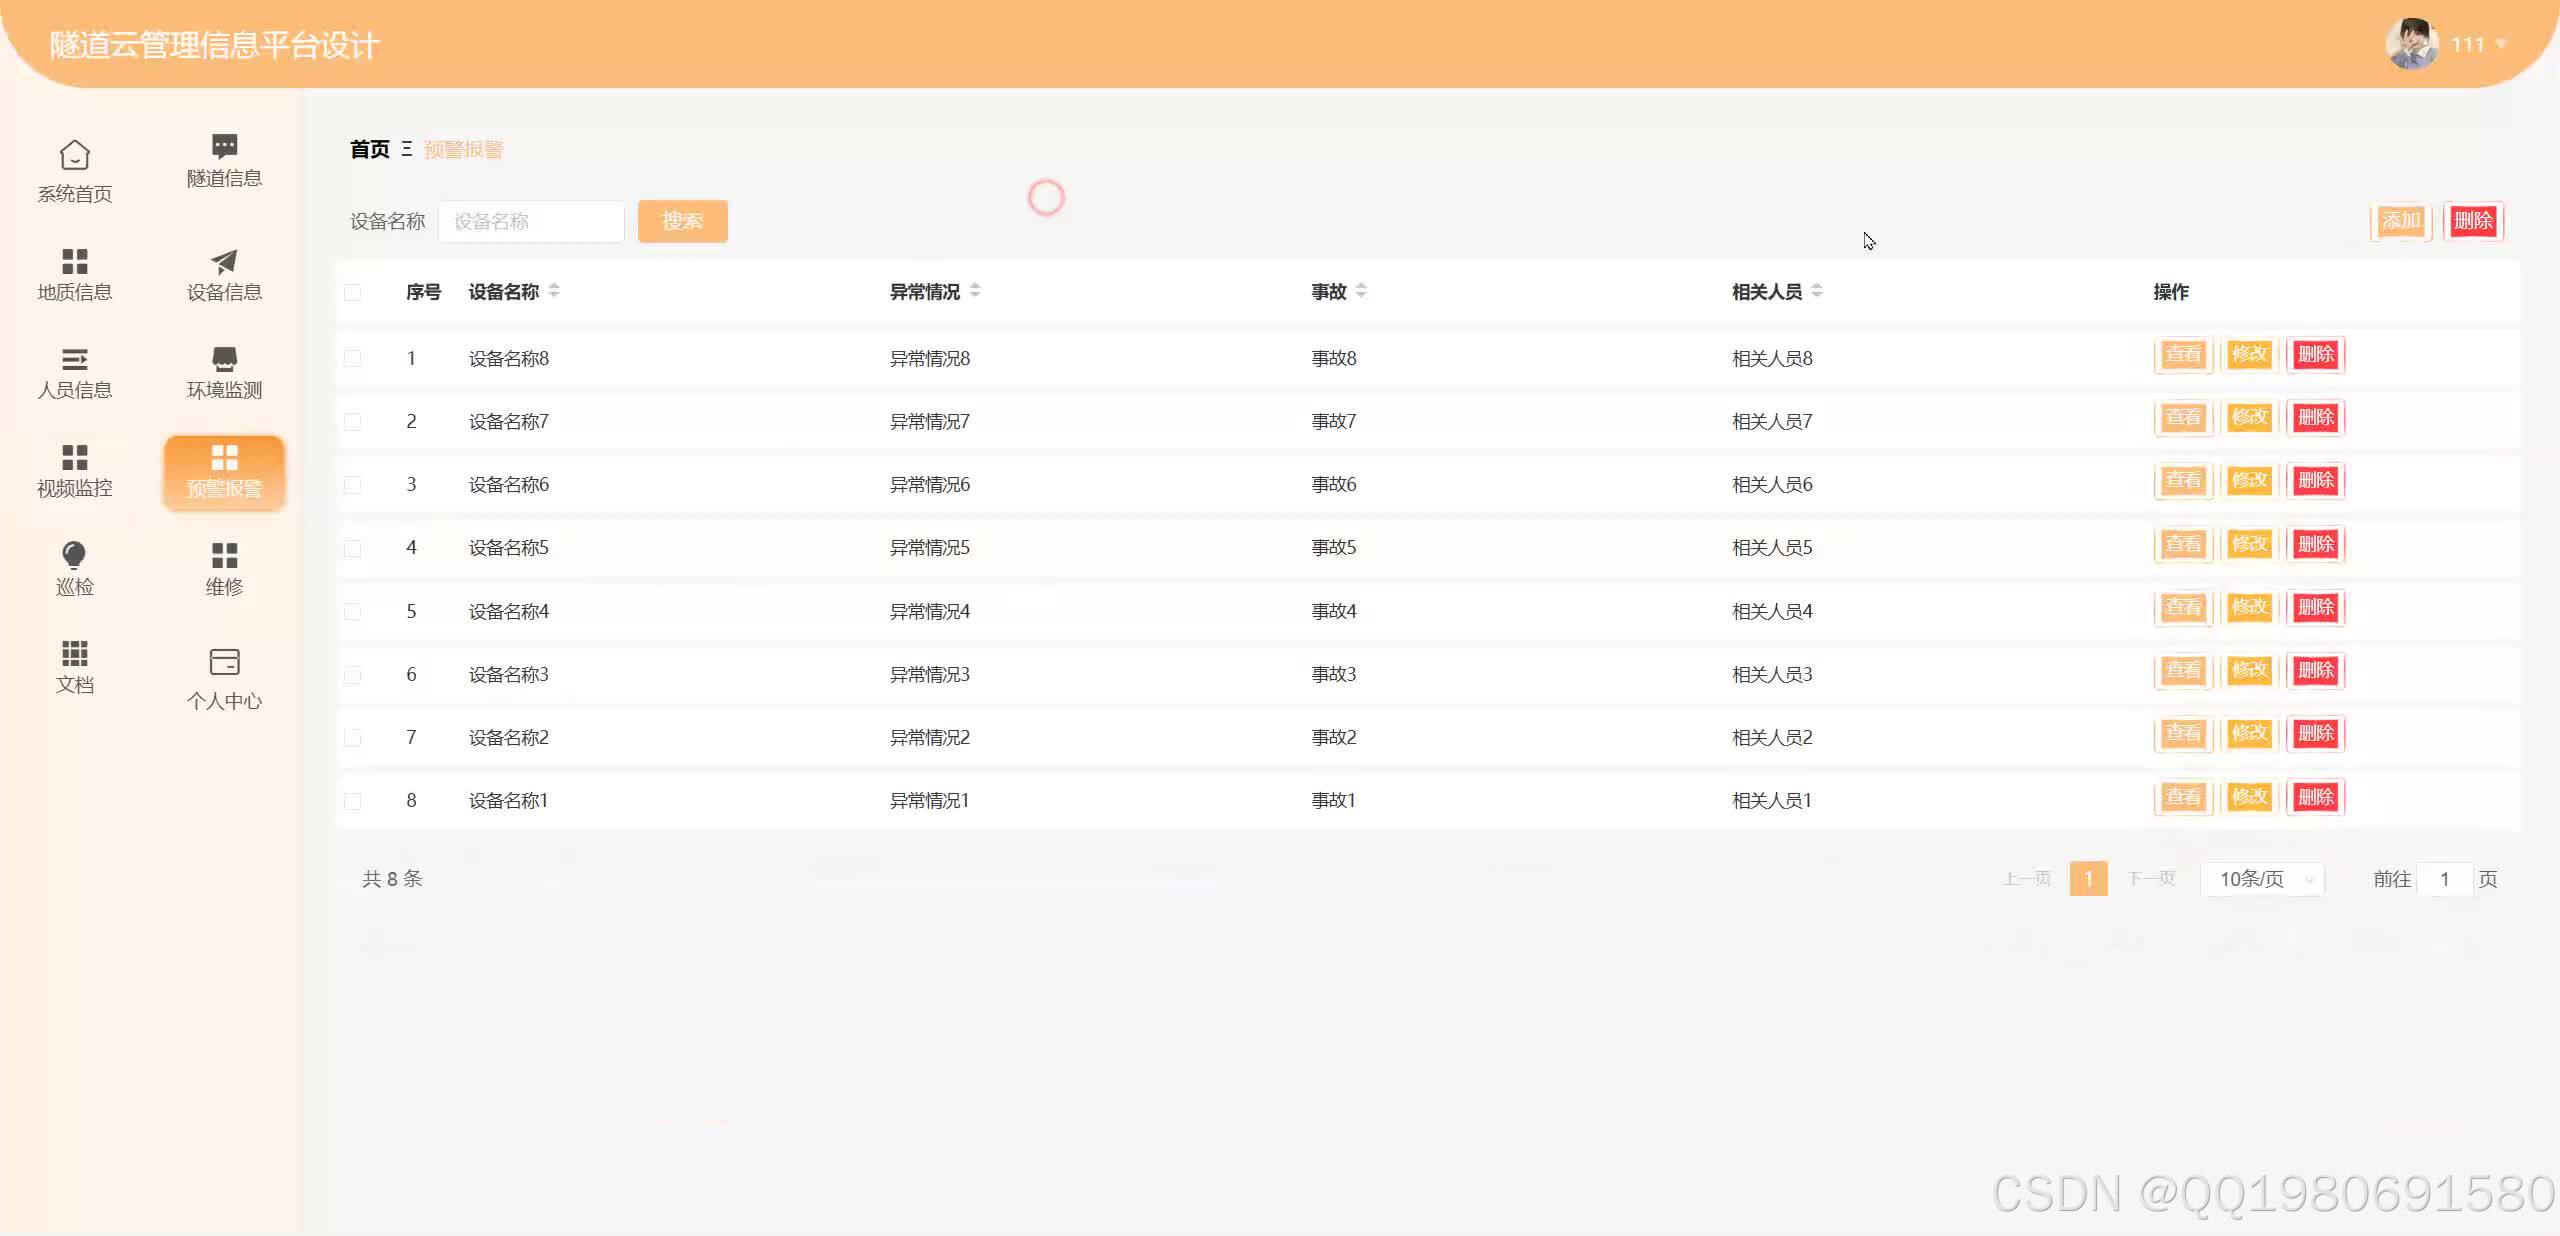Screen dimensions: 2560x1236
Task: Click the 添加 add button
Action: (x=2400, y=221)
